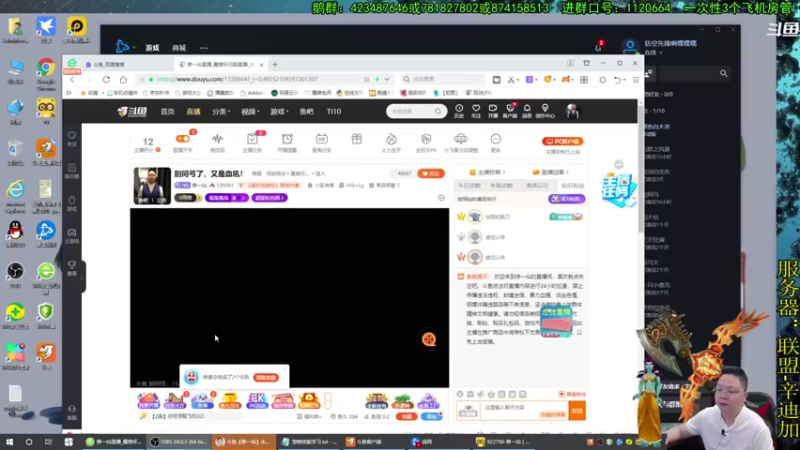Viewport: 800px width, 450px height.
Task: Select the 贵宾(22) ranking tab
Action: click(x=537, y=186)
